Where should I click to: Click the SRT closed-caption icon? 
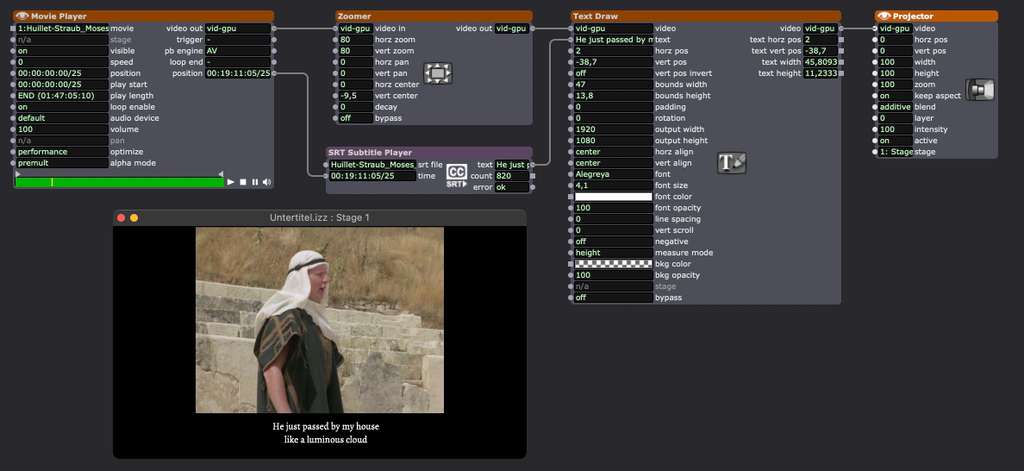click(456, 175)
